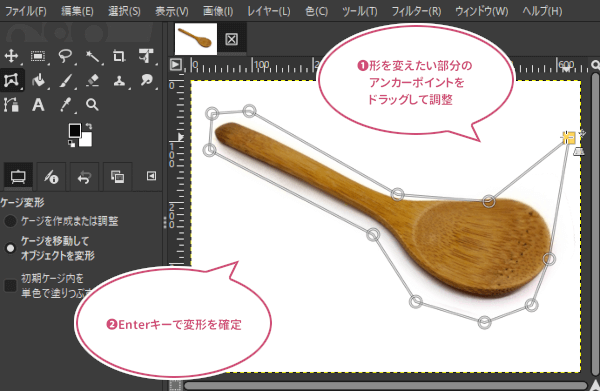Close the spoon image tab
Image resolution: width=600 pixels, height=391 pixels.
(x=232, y=39)
